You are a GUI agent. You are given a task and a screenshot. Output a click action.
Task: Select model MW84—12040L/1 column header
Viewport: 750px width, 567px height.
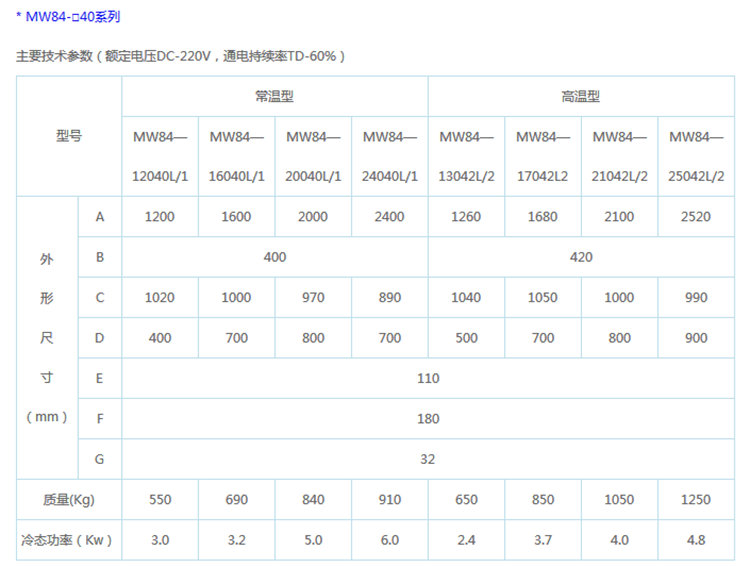coord(160,156)
